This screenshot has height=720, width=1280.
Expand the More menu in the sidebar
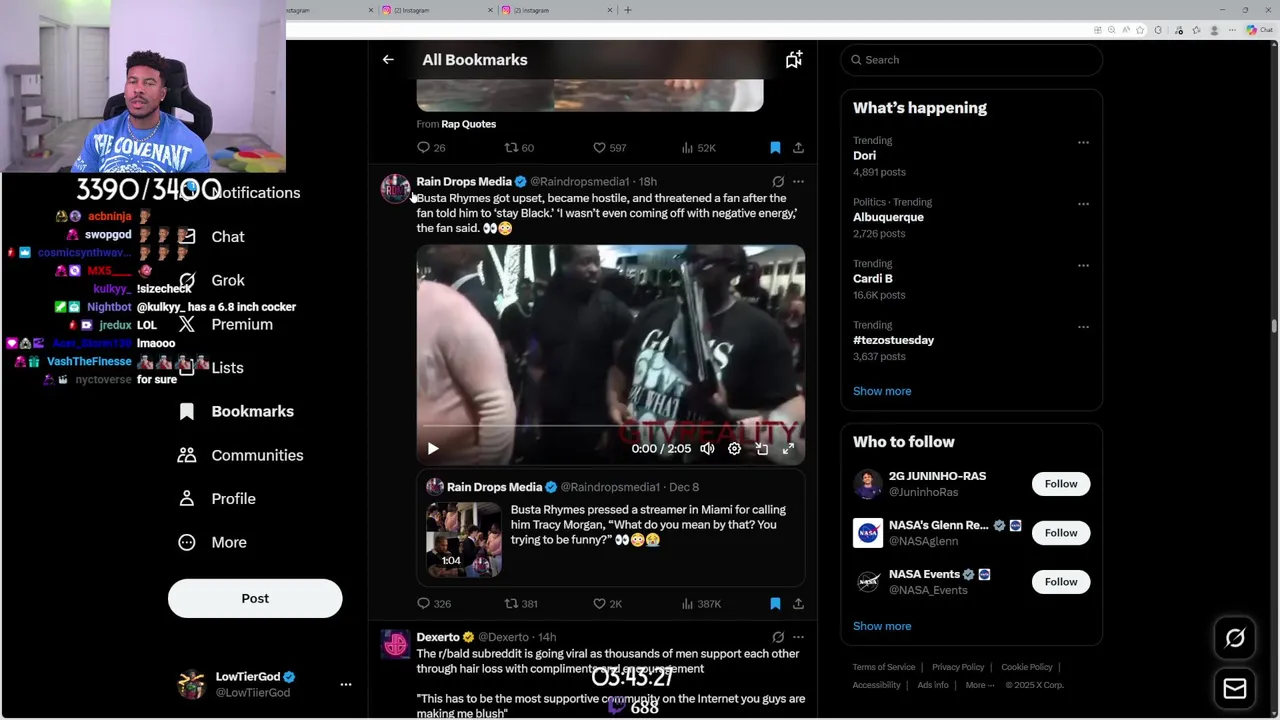pyautogui.click(x=212, y=542)
